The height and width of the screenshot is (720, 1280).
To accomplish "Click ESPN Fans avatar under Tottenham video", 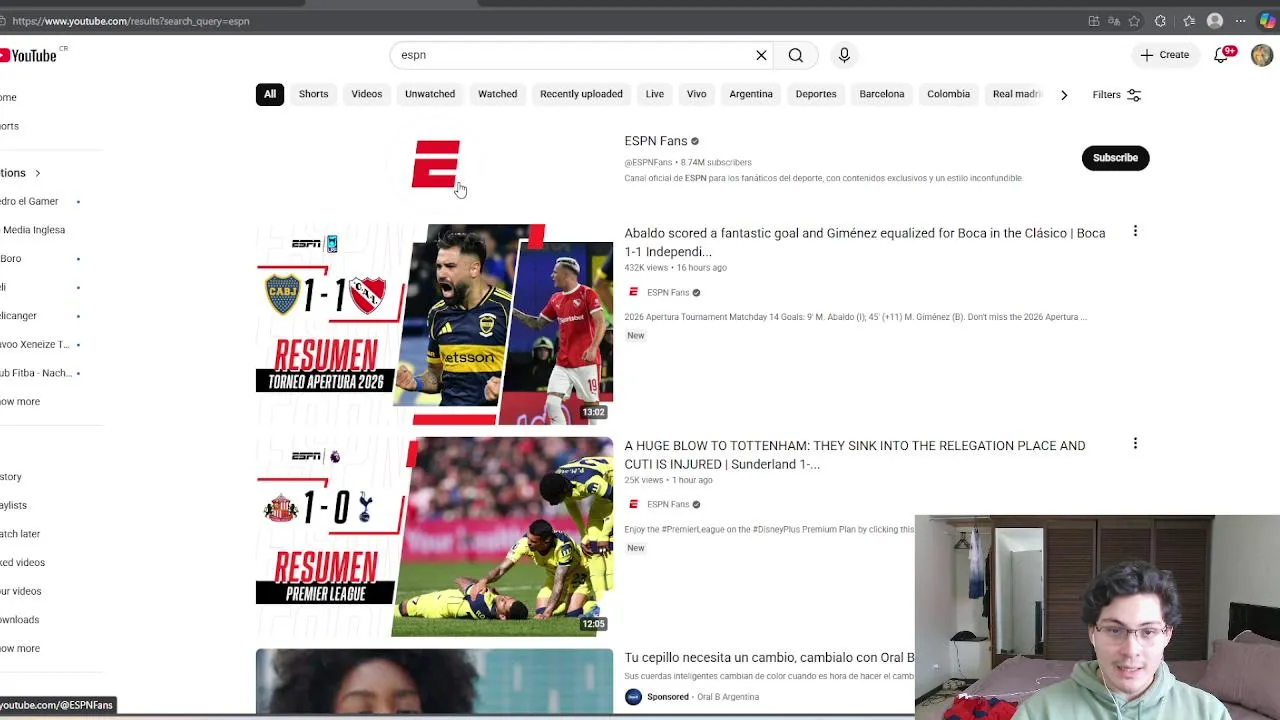I will (633, 504).
